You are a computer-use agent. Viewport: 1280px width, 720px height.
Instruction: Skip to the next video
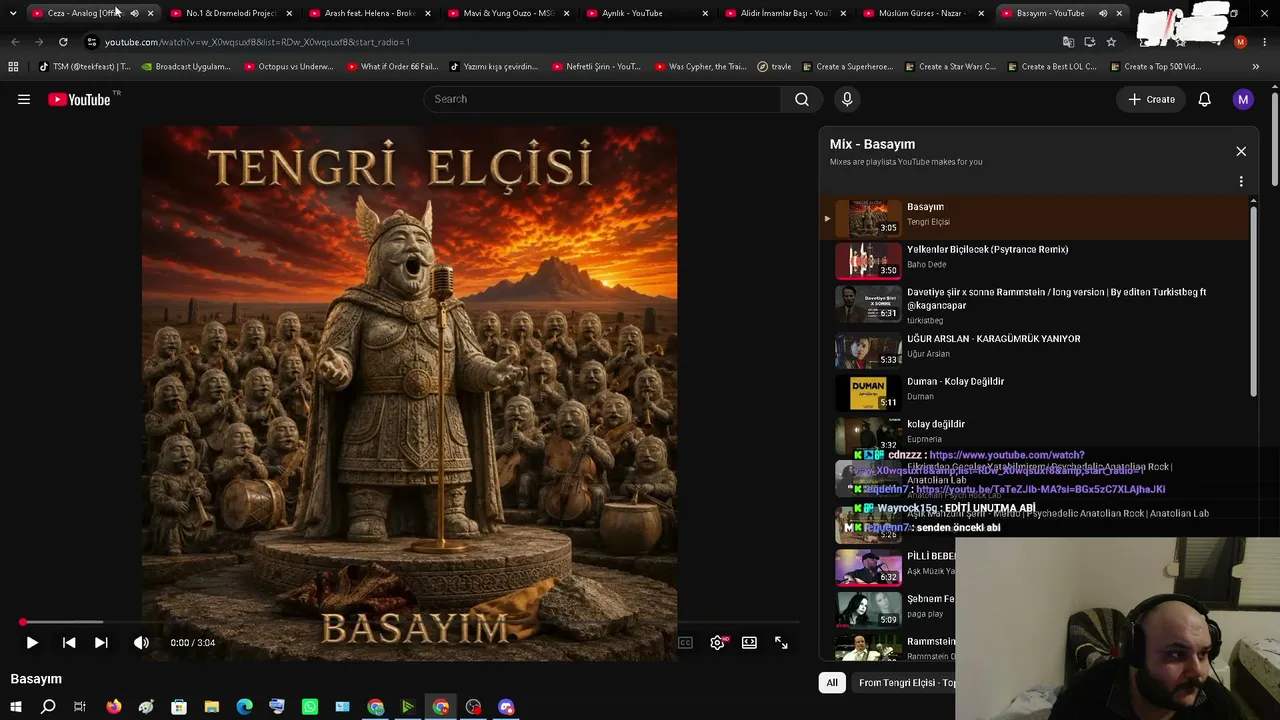101,643
